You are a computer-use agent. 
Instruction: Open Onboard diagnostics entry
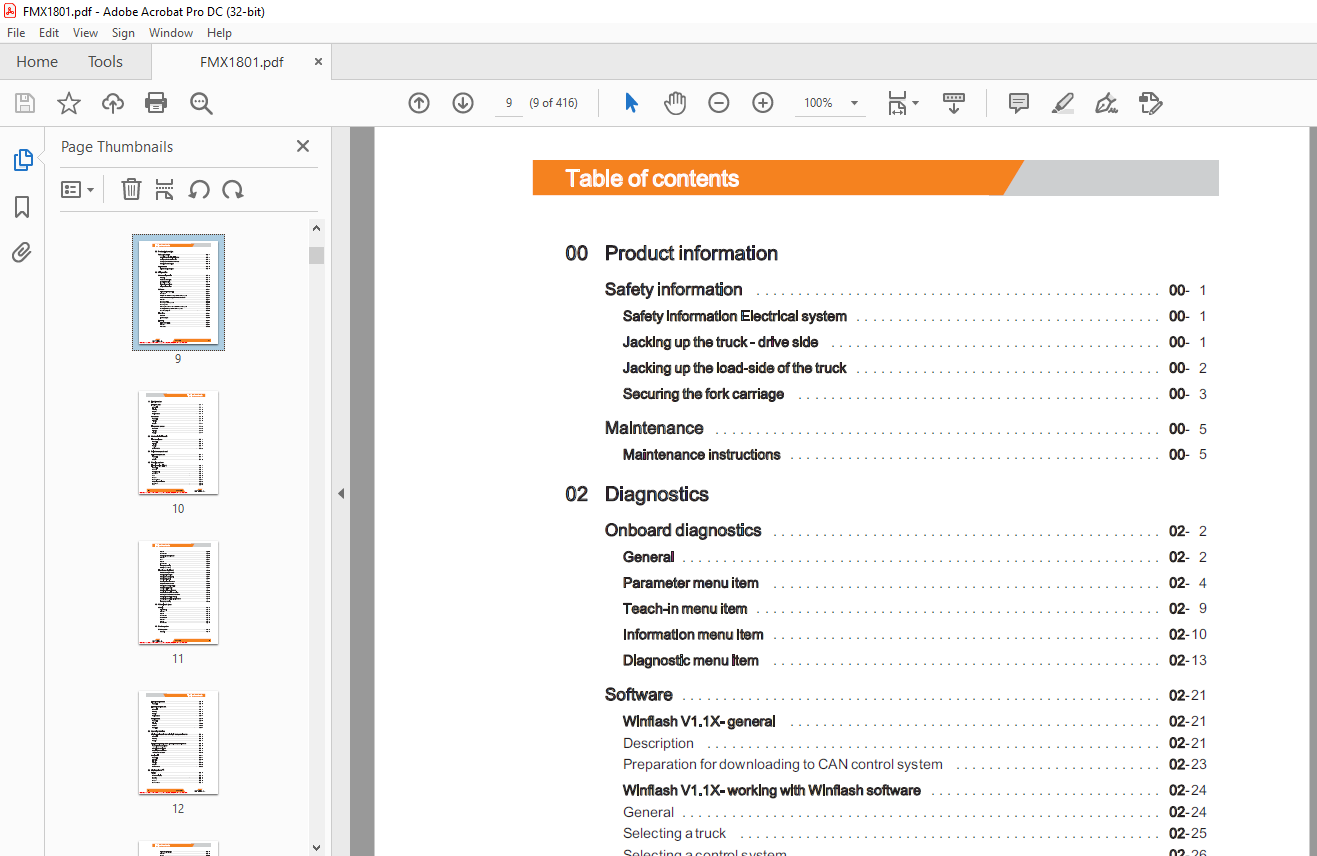pyautogui.click(x=683, y=531)
